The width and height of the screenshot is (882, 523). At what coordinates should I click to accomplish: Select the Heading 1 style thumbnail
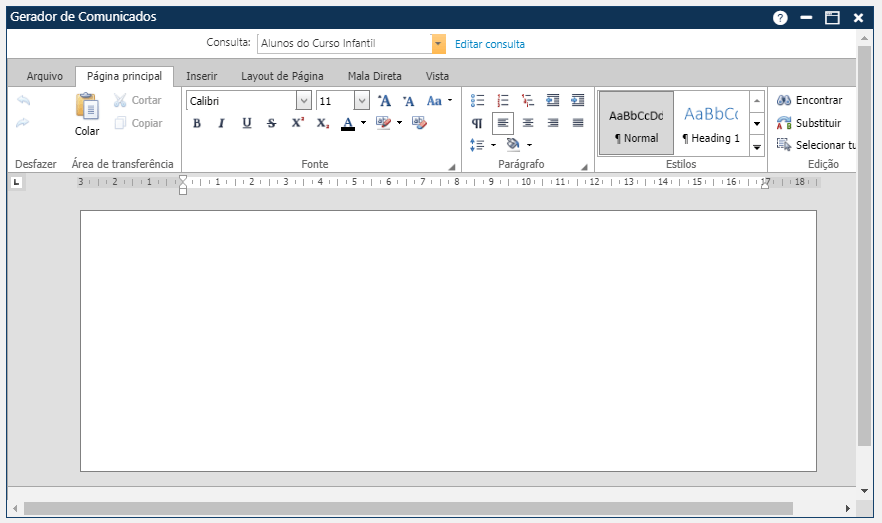(x=710, y=123)
